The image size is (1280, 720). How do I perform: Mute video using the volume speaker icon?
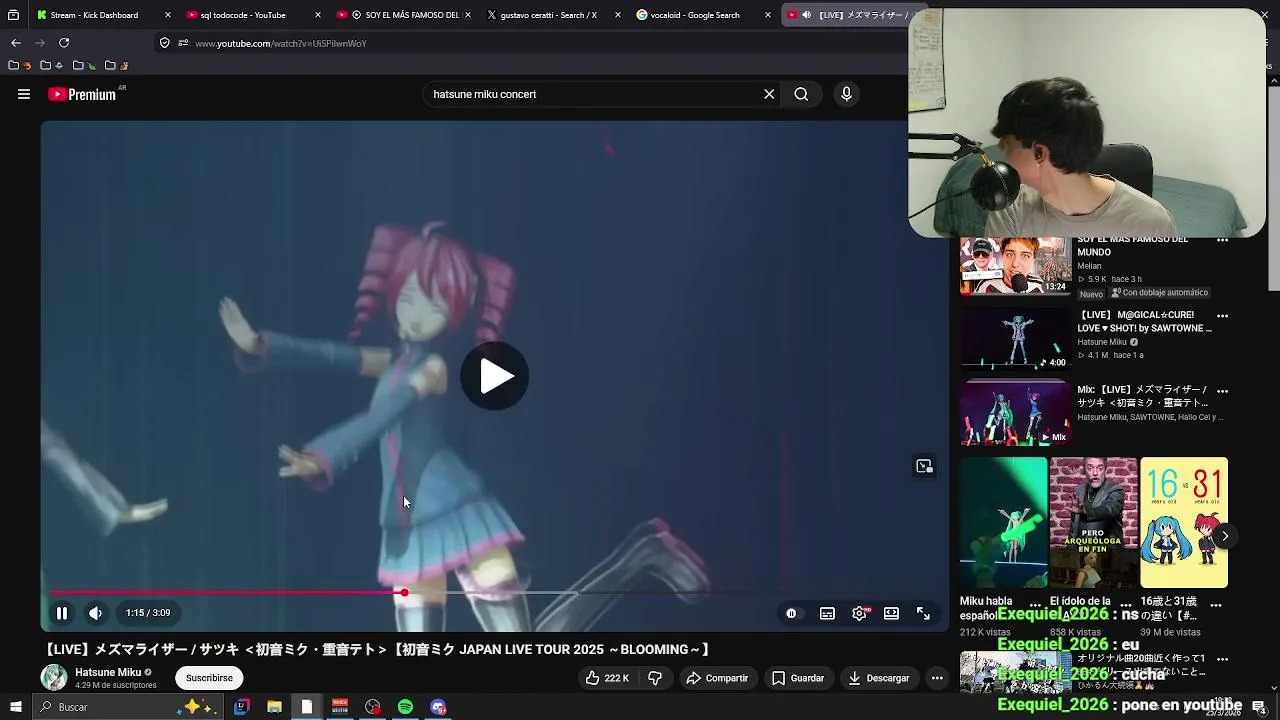[95, 613]
